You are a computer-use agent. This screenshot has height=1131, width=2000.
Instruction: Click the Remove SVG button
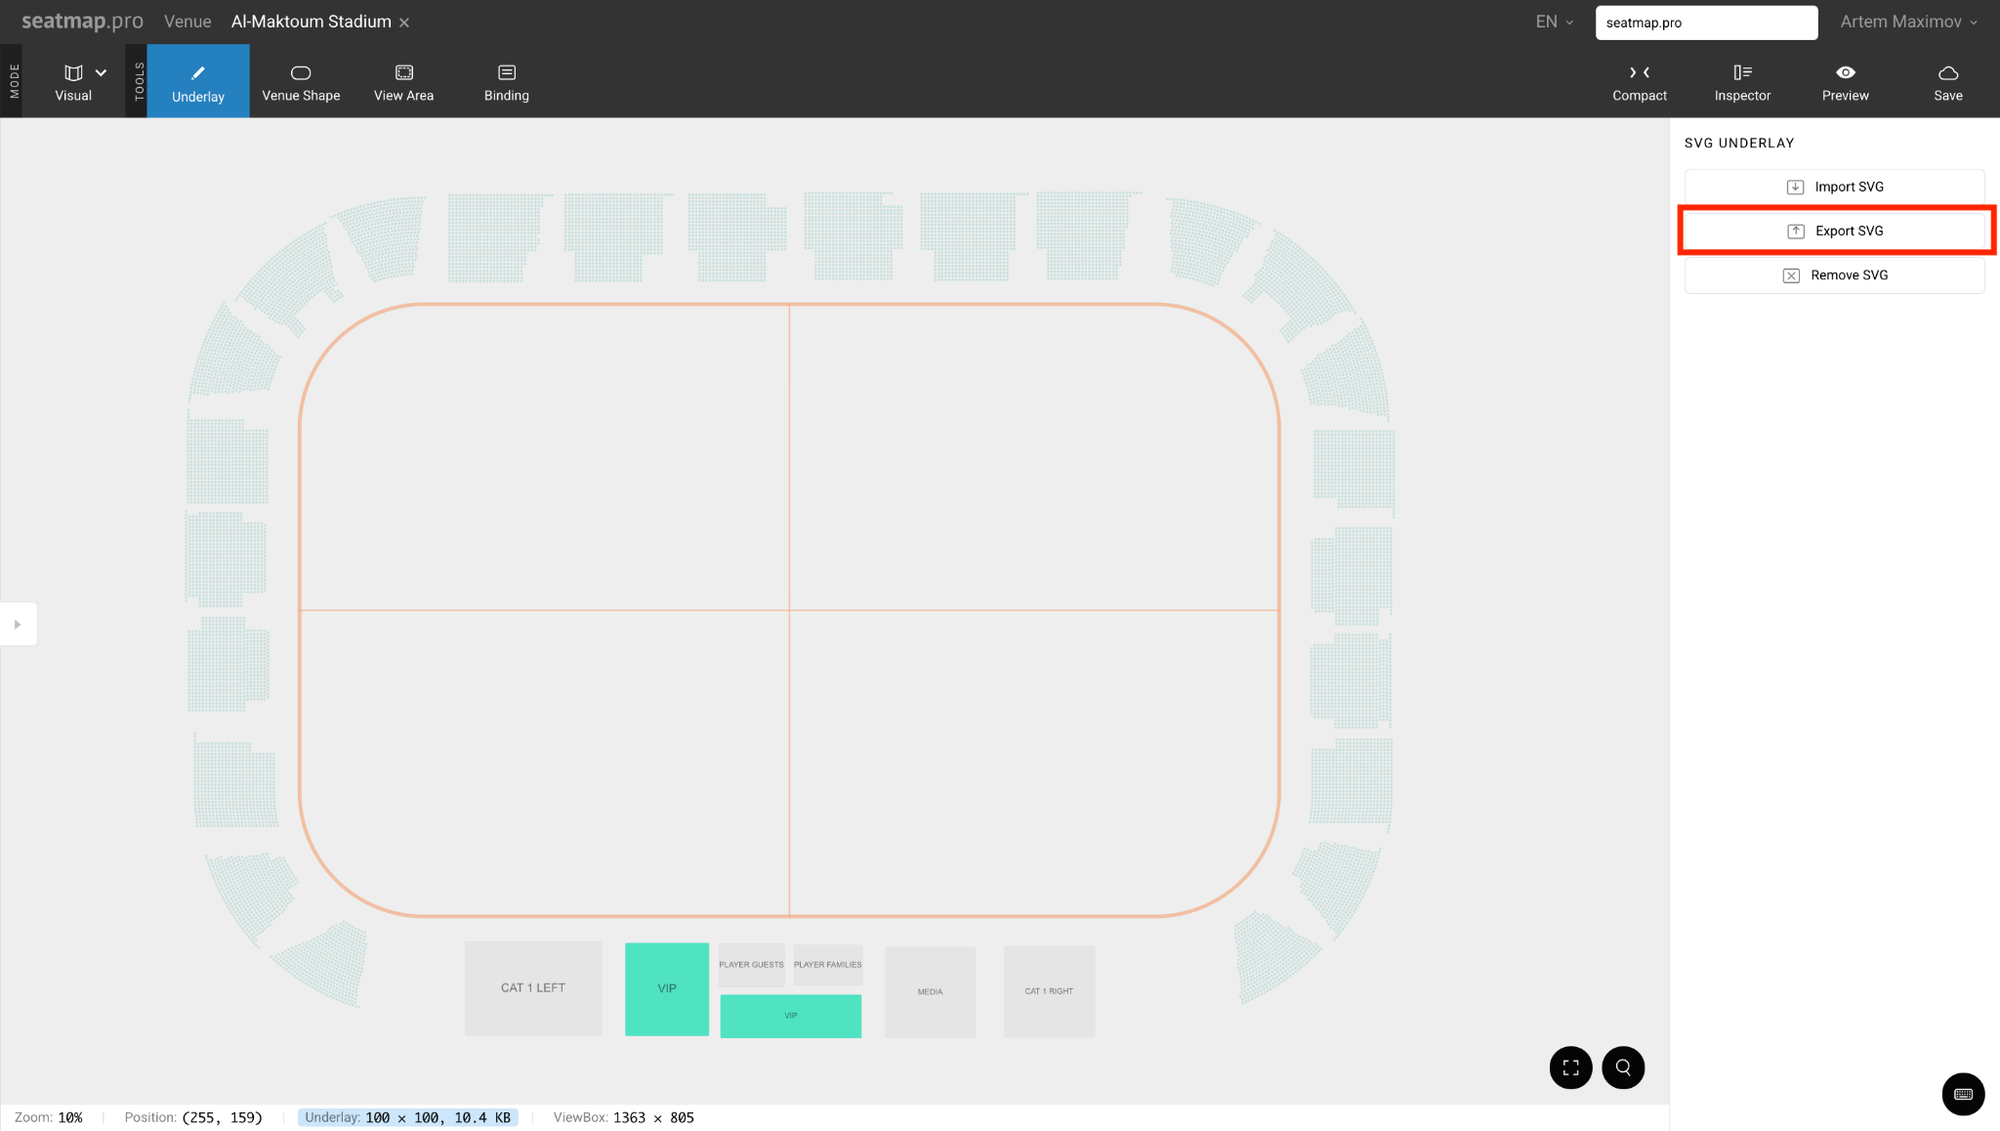click(1834, 275)
